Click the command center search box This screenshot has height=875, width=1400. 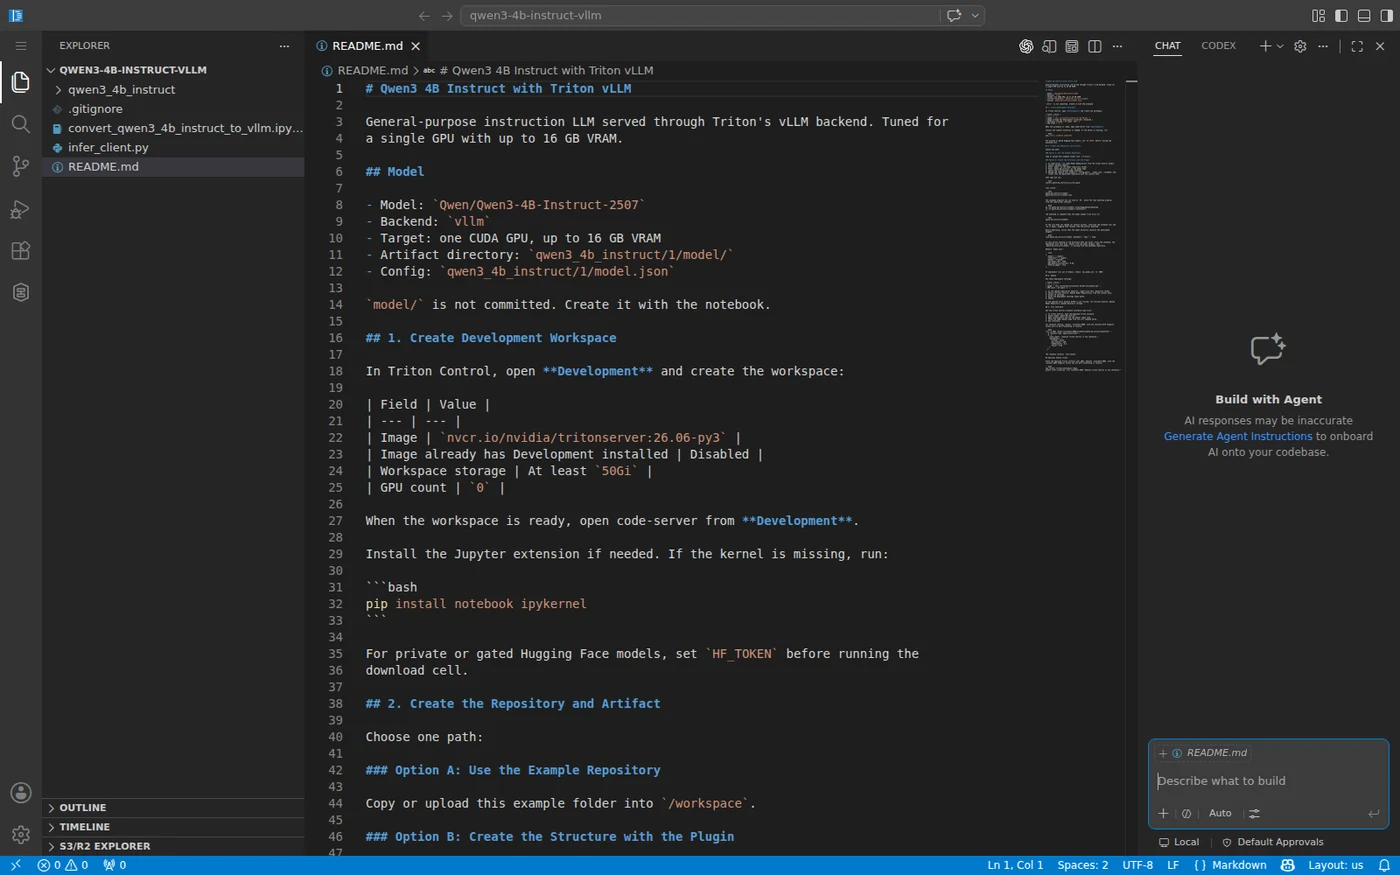pos(701,15)
